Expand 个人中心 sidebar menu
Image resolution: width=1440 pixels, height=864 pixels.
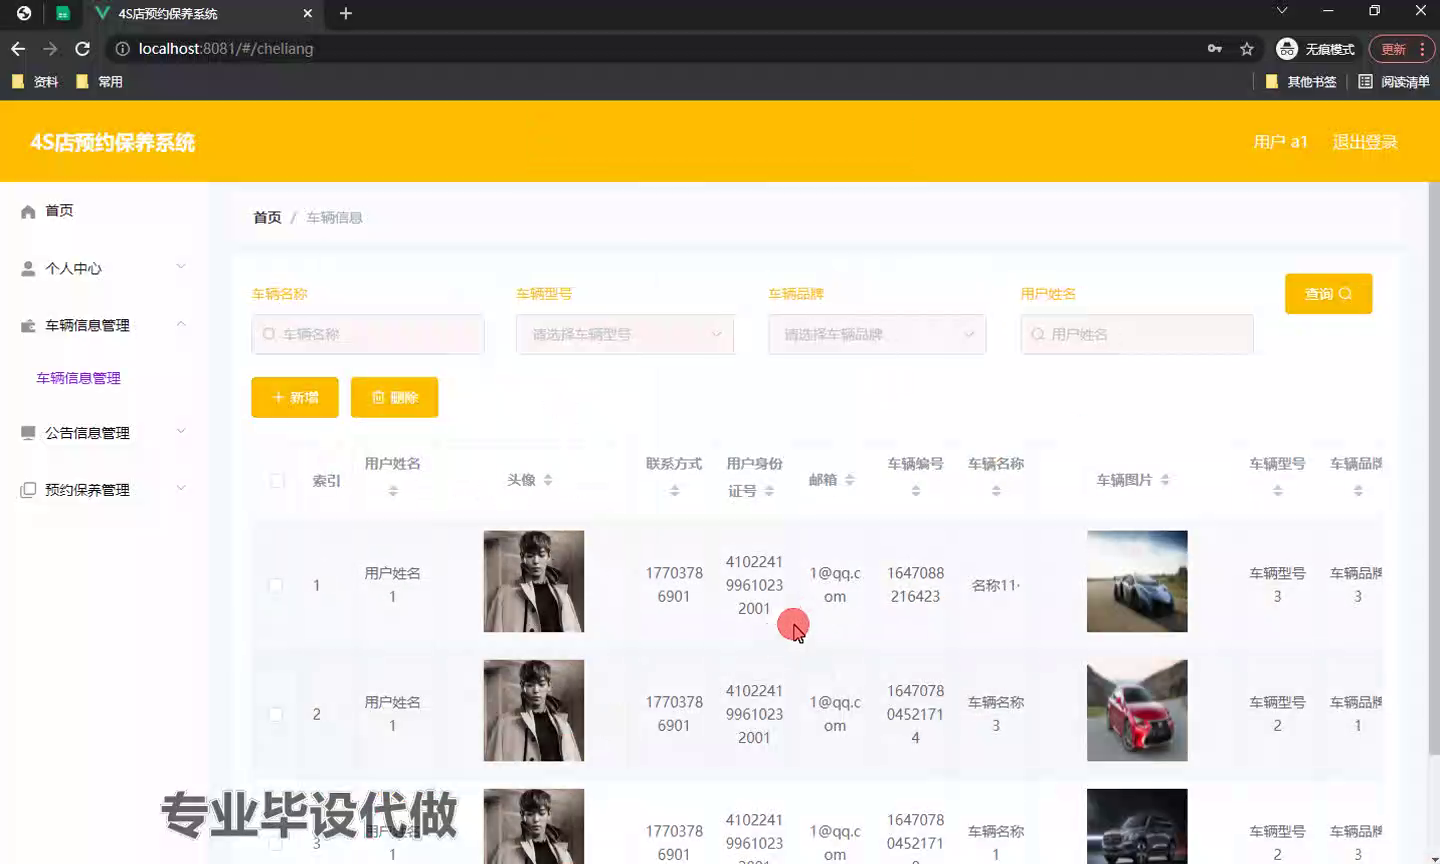click(x=104, y=268)
